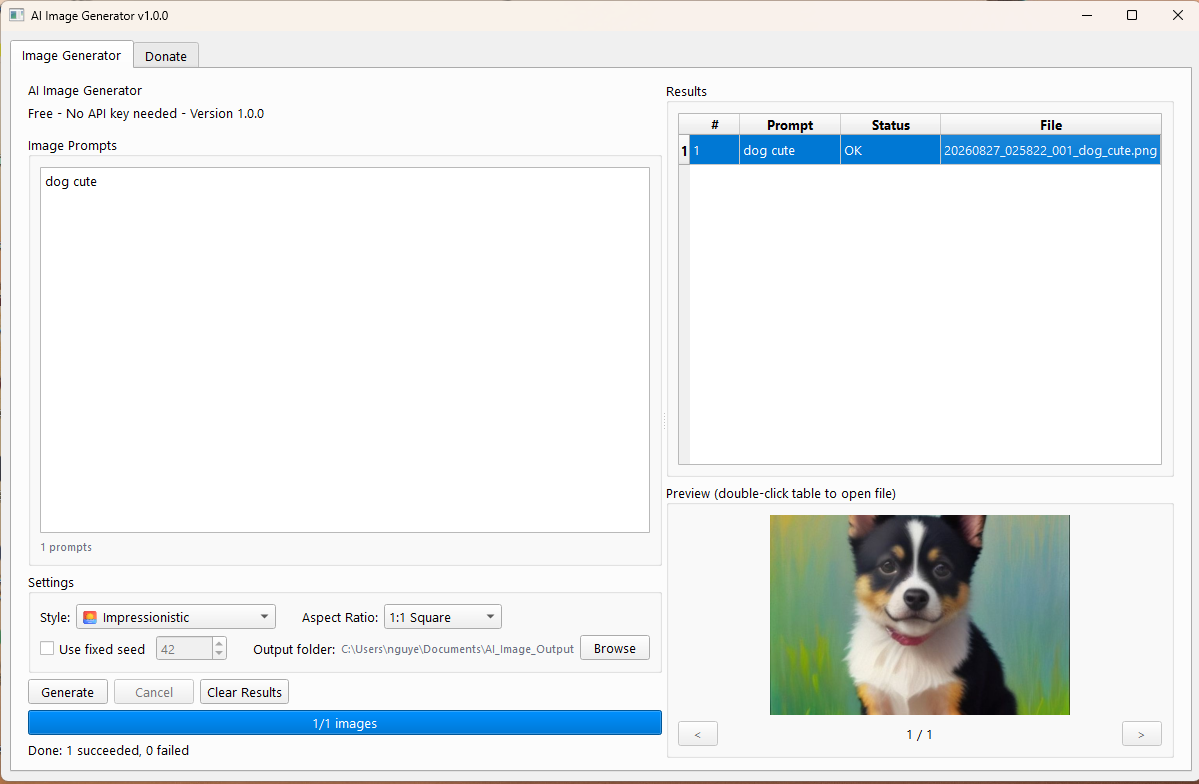1199x784 pixels.
Task: Click the '1 / 1' preview counter
Action: (919, 734)
